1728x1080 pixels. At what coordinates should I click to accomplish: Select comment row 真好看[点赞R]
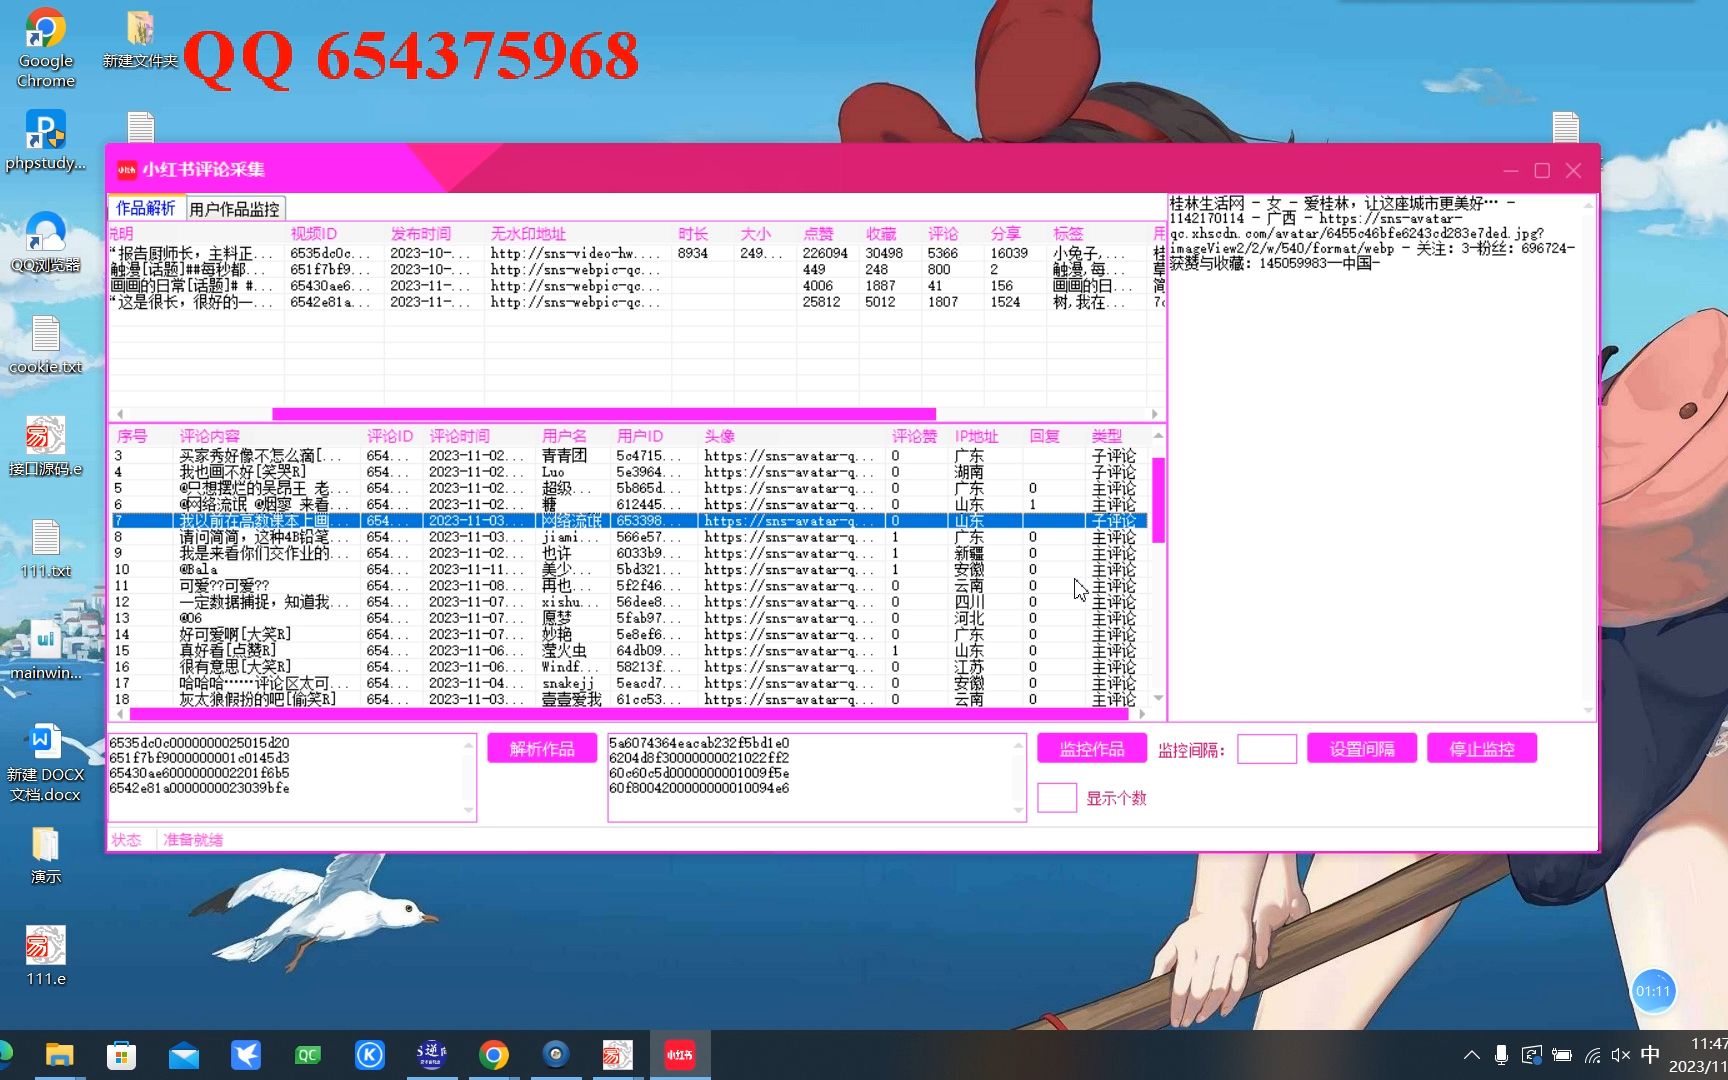(628, 650)
